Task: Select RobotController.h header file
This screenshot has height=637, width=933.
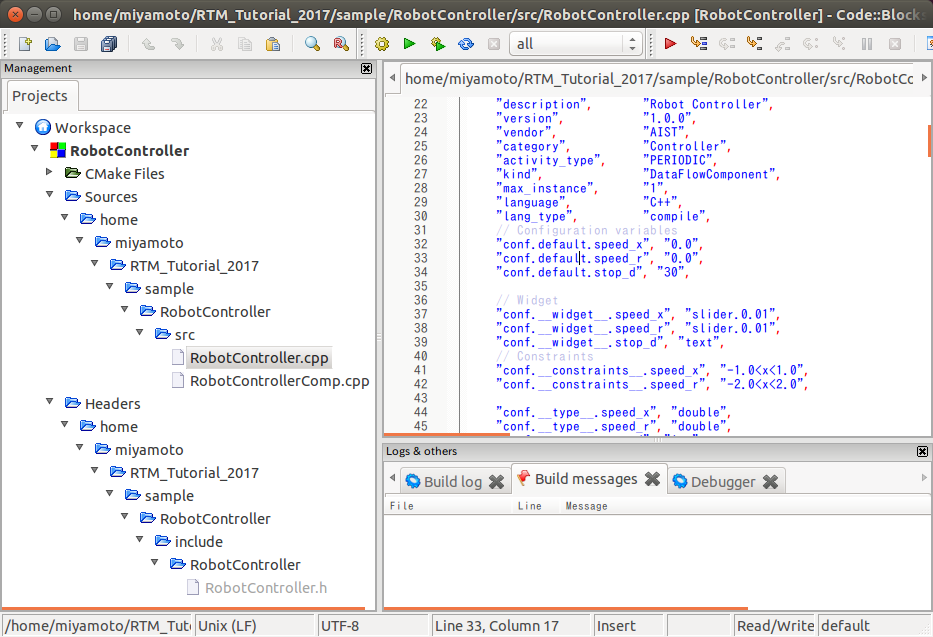Action: point(265,587)
